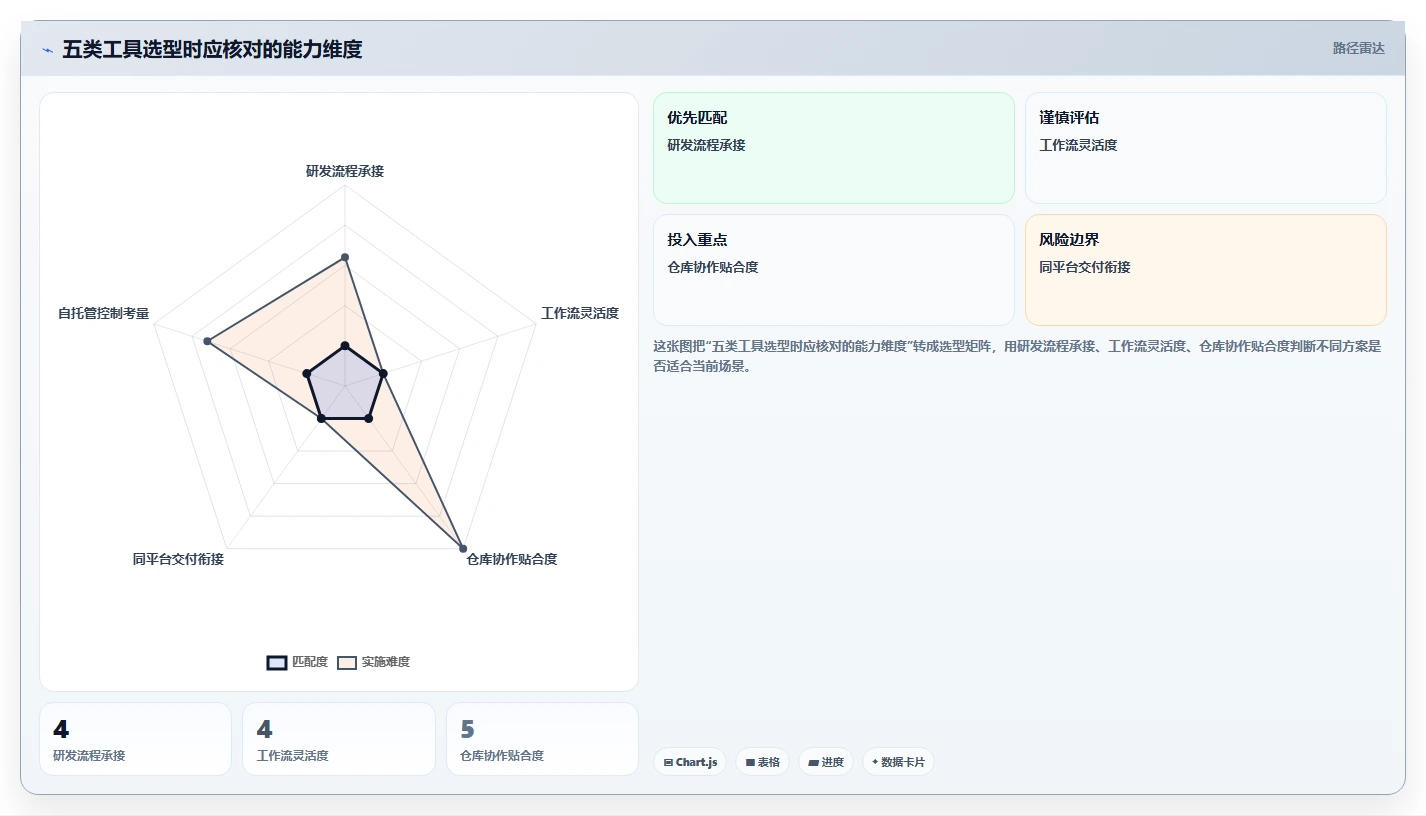Click the 实施难度 legend label text
This screenshot has height=816, width=1426.
tap(386, 662)
